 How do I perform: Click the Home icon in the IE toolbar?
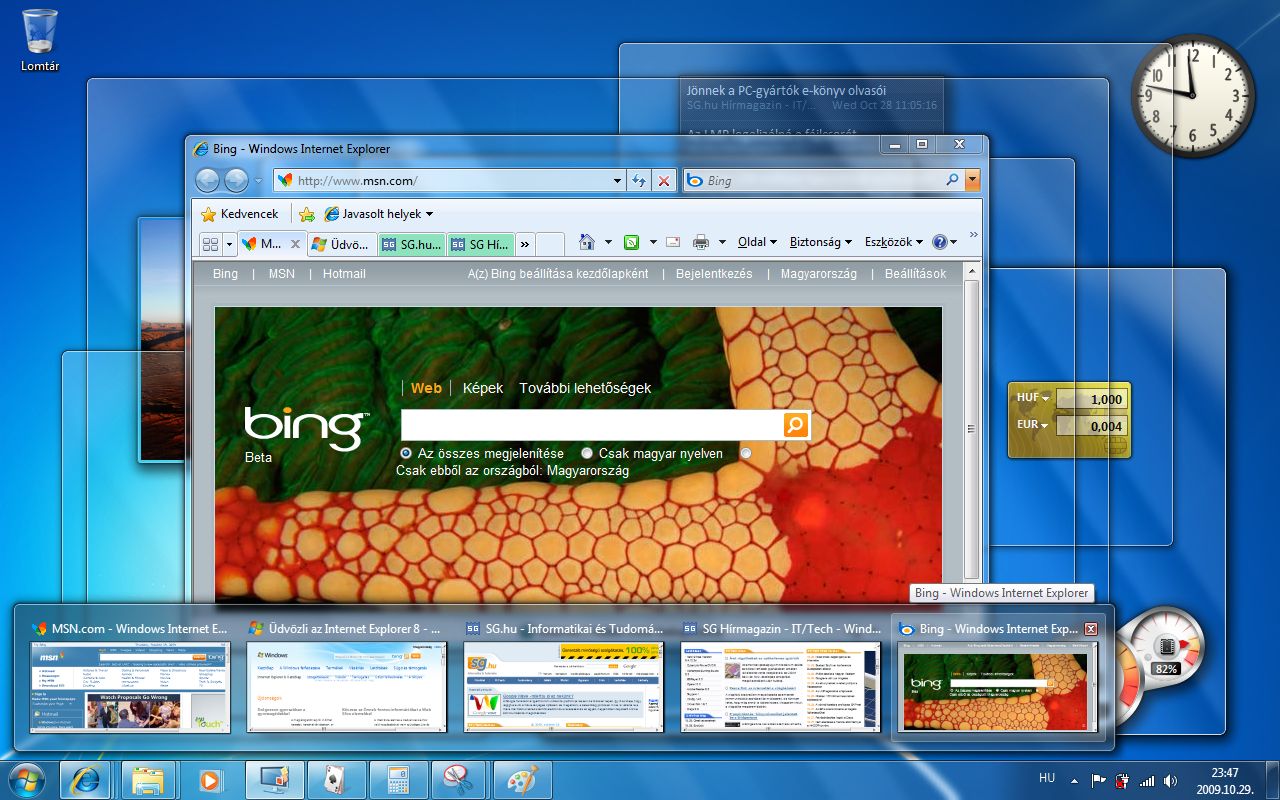tap(587, 242)
